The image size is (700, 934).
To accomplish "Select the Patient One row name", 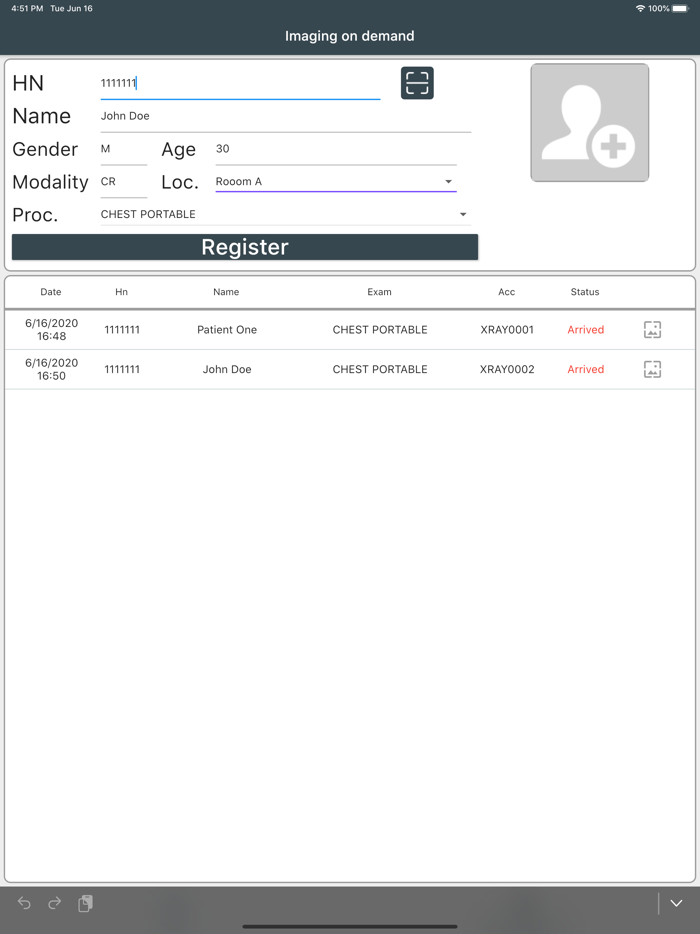I will pos(227,329).
